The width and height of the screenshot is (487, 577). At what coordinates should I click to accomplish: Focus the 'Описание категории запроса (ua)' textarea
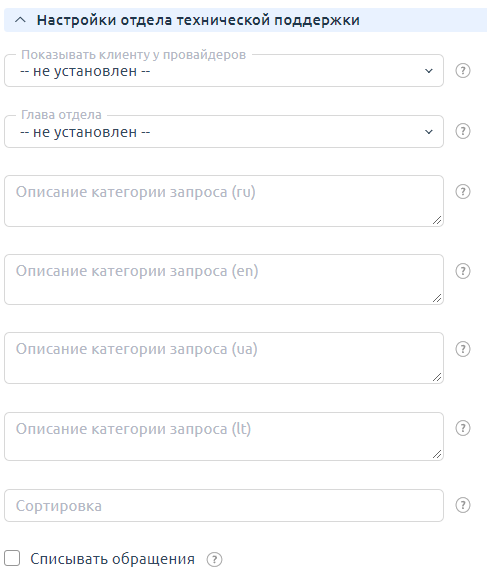pyautogui.click(x=224, y=358)
